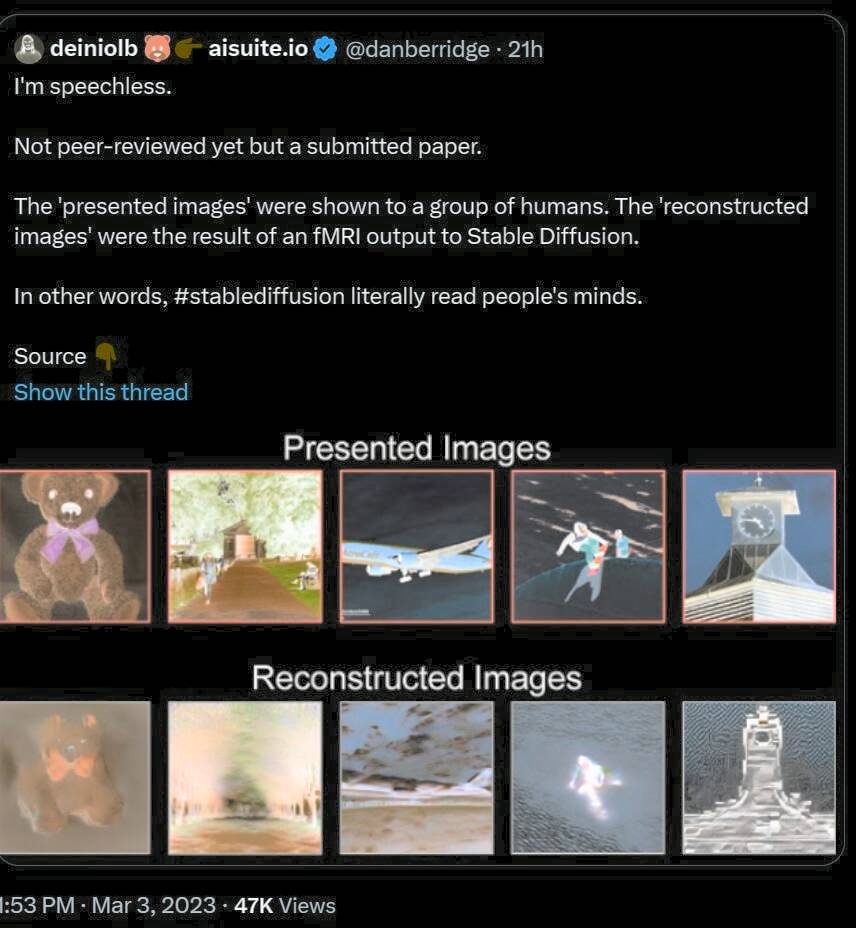Open the reconstructed teddy bear image
The image size is (856, 928).
point(75,778)
